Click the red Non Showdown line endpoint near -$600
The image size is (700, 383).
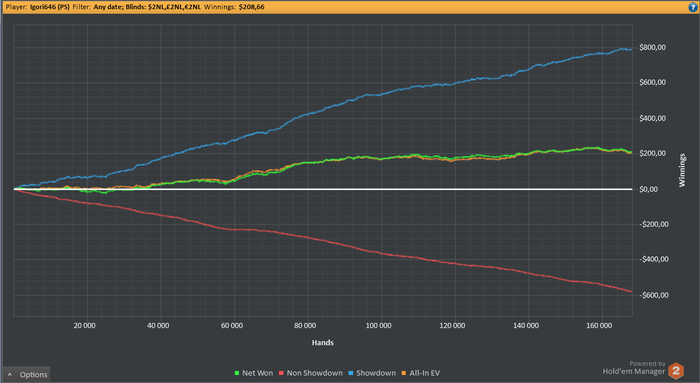[631, 291]
